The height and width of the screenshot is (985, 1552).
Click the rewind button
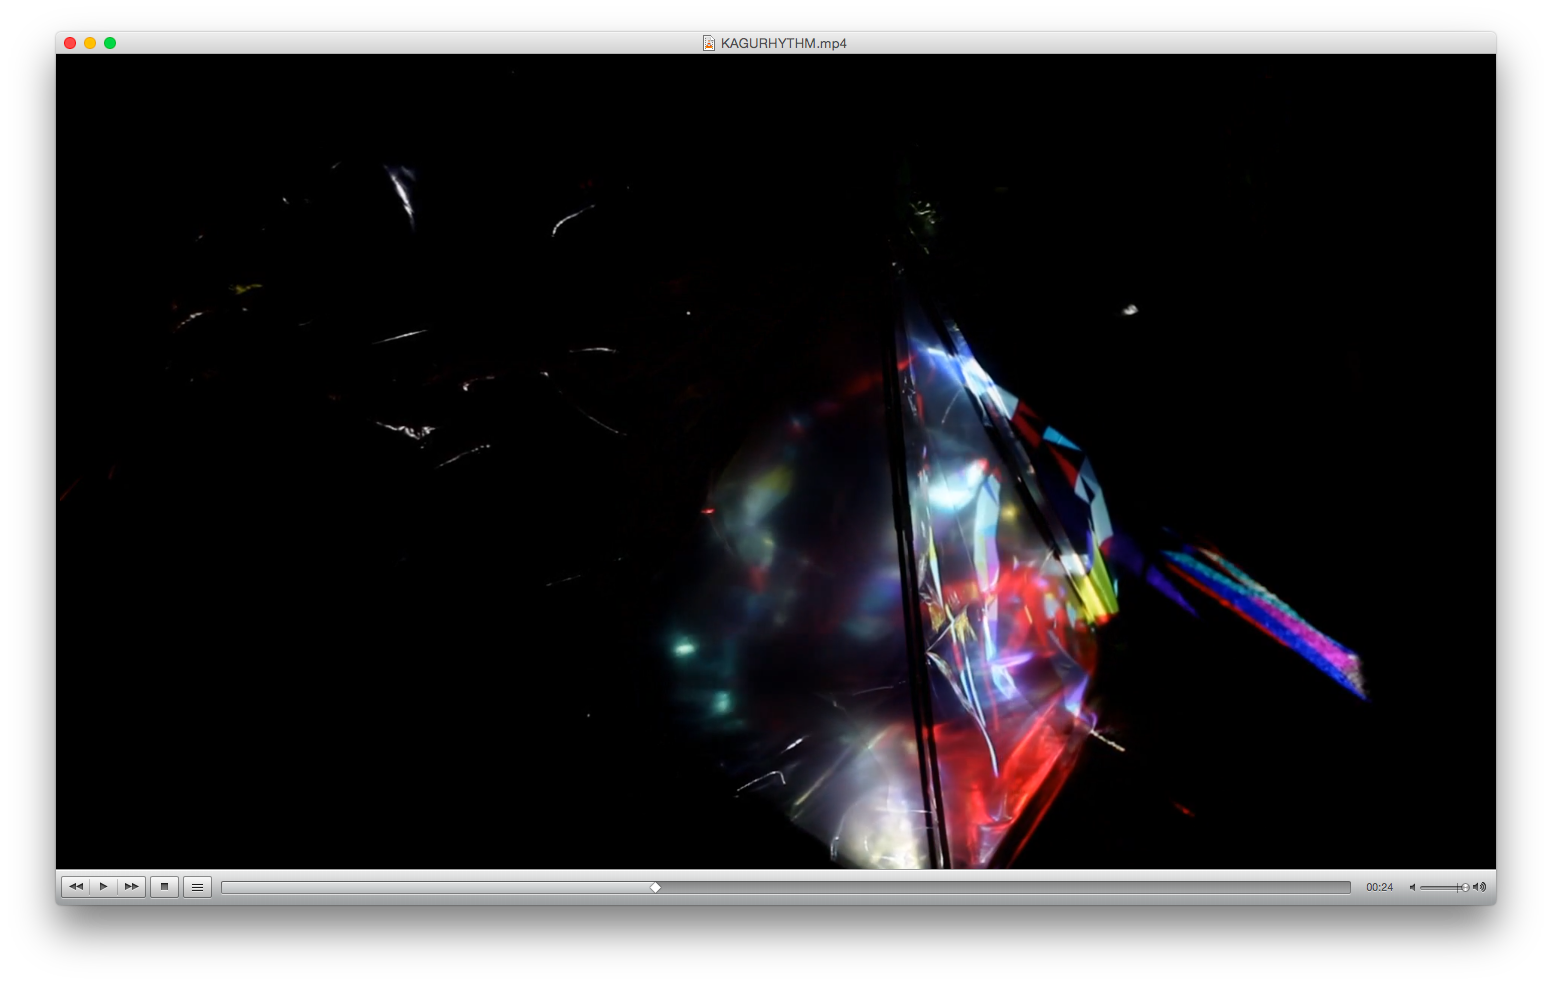(75, 887)
